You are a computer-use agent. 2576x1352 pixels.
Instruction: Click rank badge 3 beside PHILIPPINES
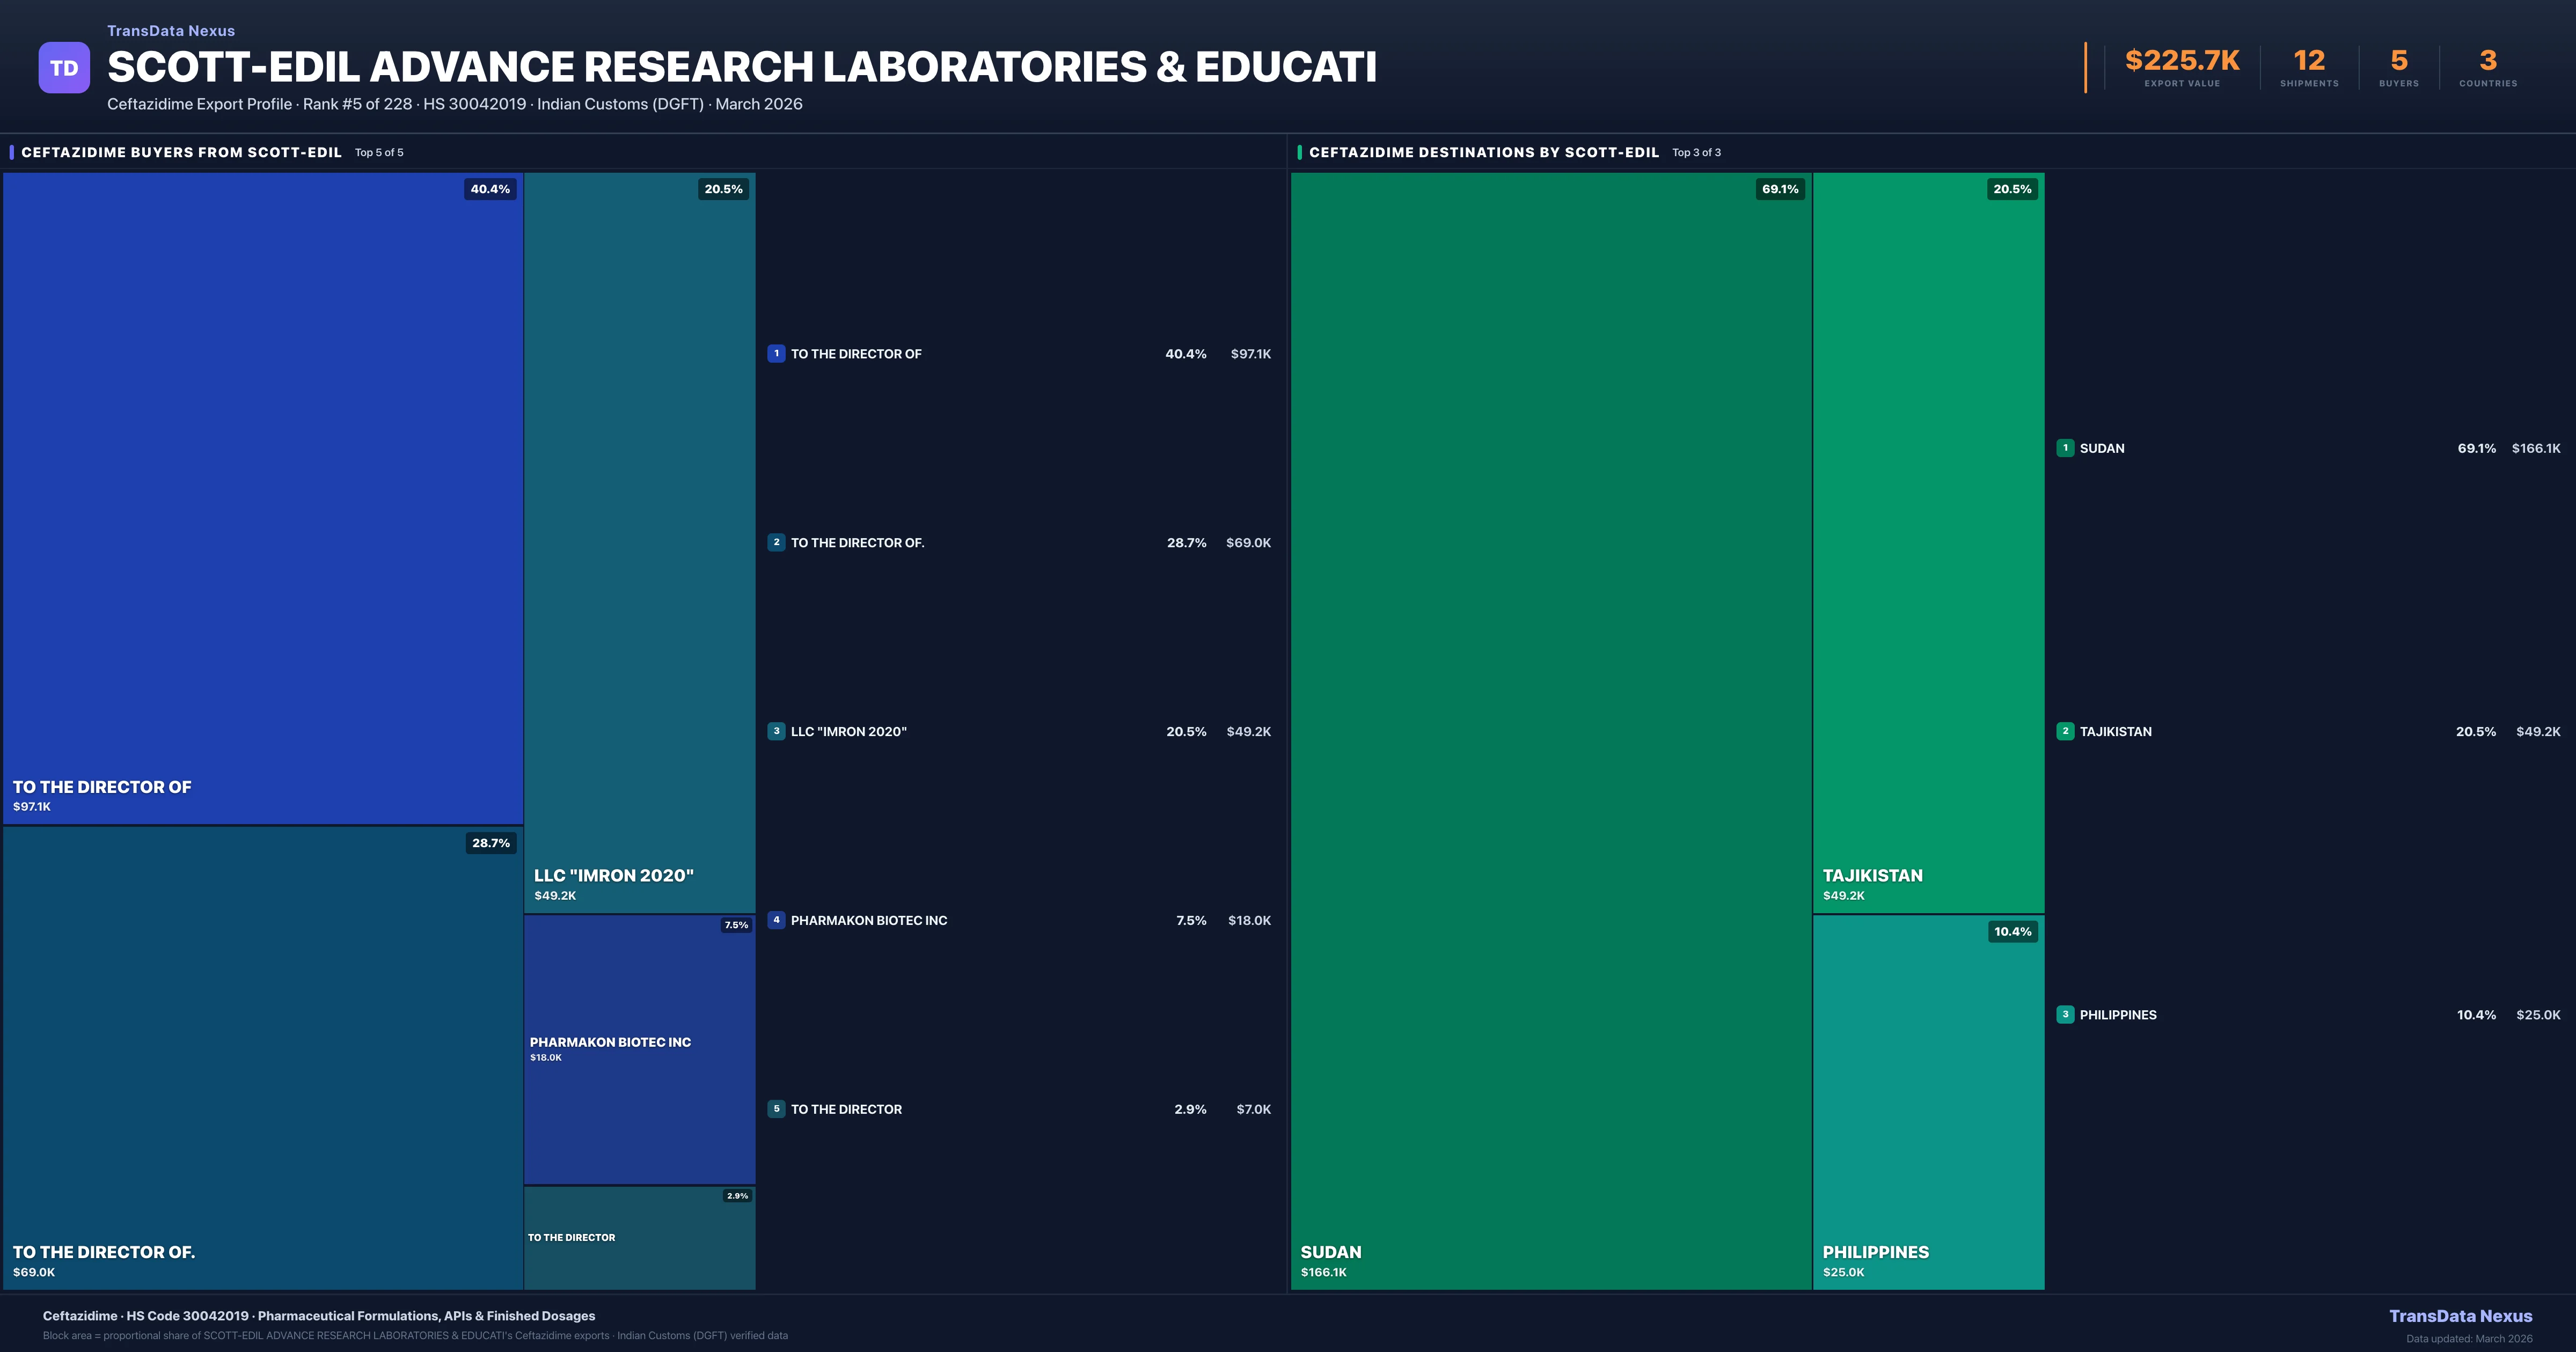click(2065, 1014)
